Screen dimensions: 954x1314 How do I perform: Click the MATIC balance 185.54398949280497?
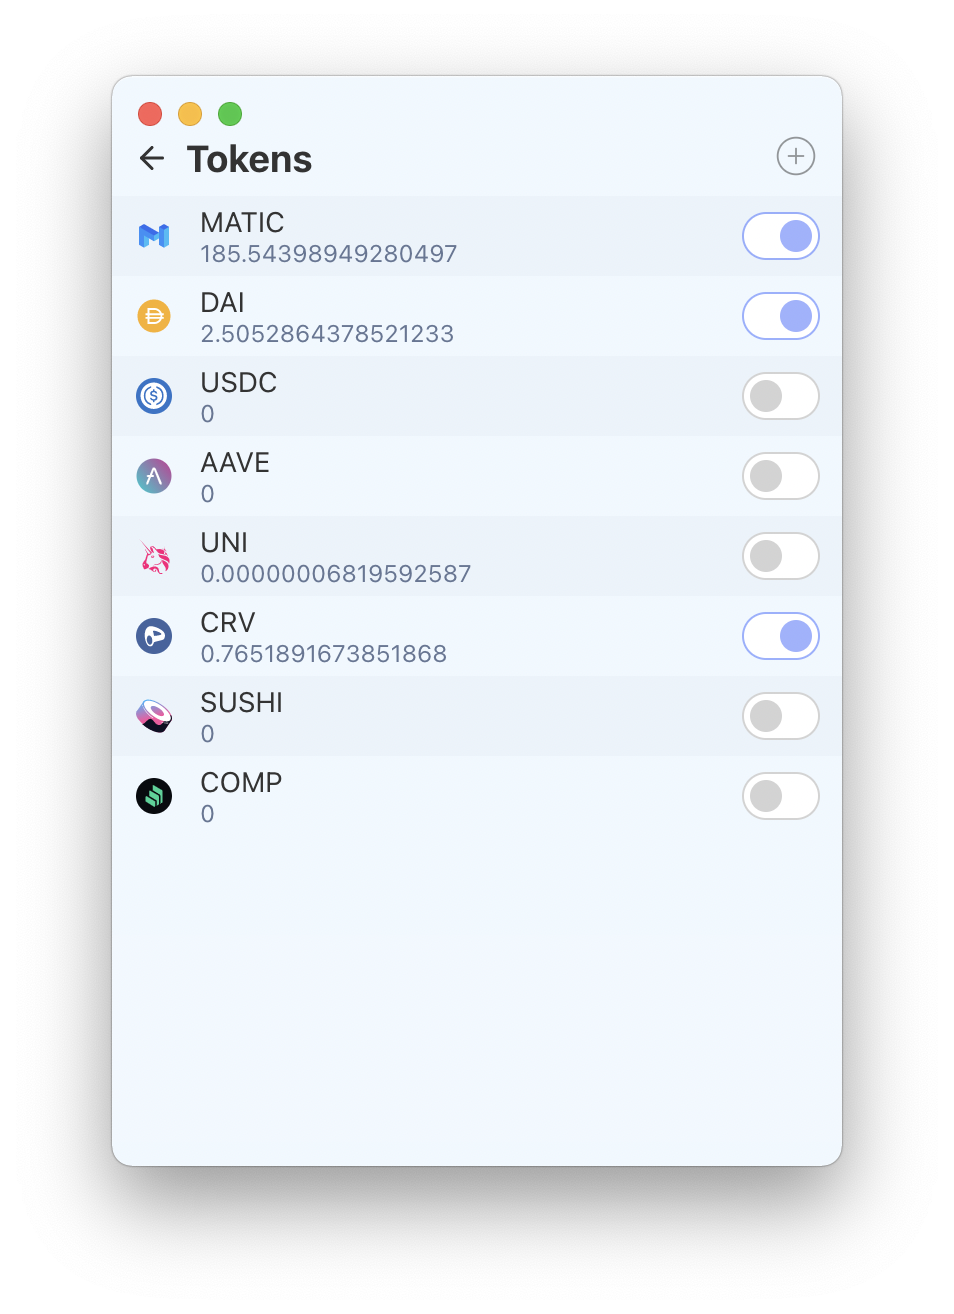point(329,254)
